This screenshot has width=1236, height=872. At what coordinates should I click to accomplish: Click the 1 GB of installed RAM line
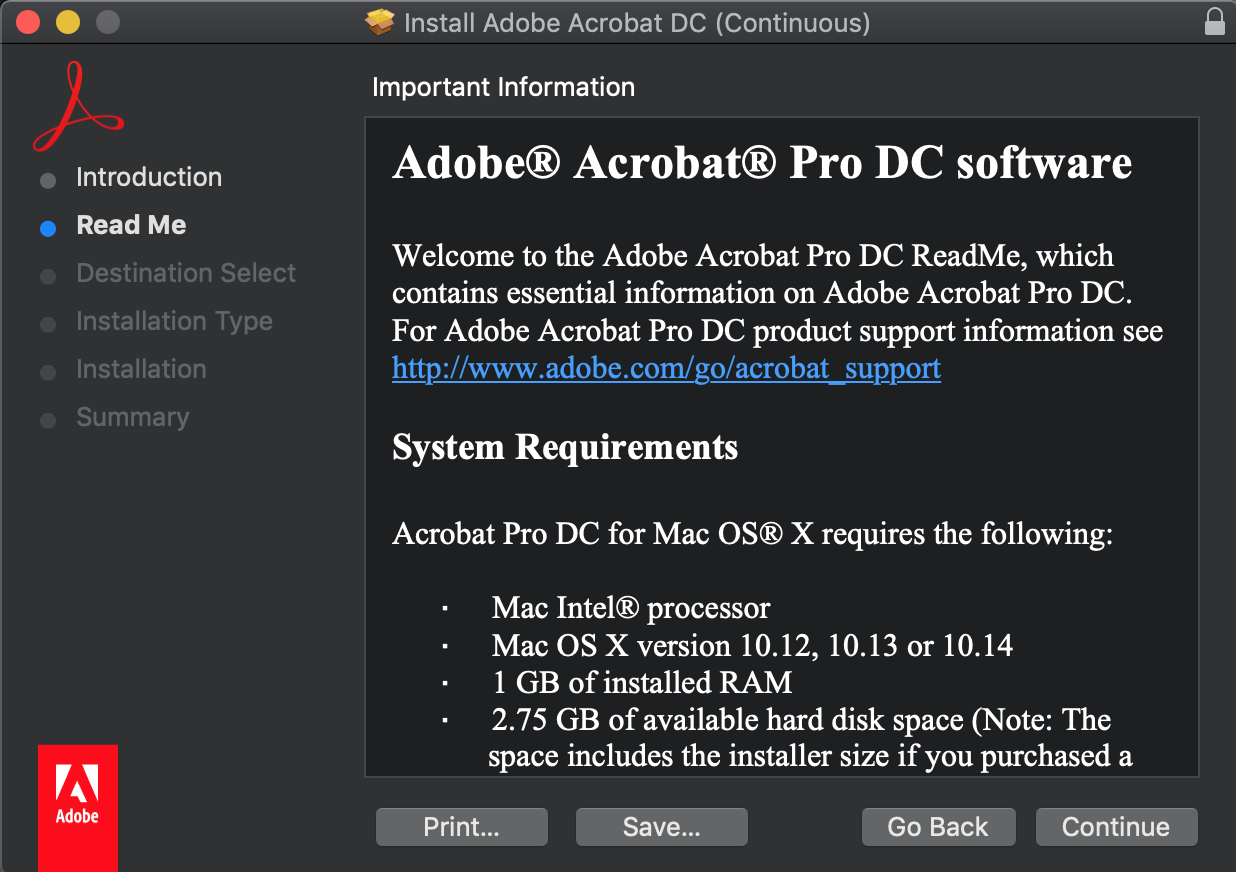[642, 683]
